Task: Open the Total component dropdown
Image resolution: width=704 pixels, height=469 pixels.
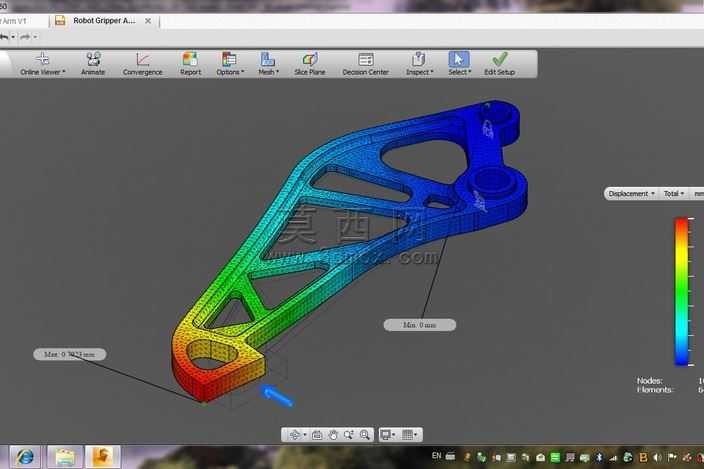Action: pyautogui.click(x=673, y=193)
